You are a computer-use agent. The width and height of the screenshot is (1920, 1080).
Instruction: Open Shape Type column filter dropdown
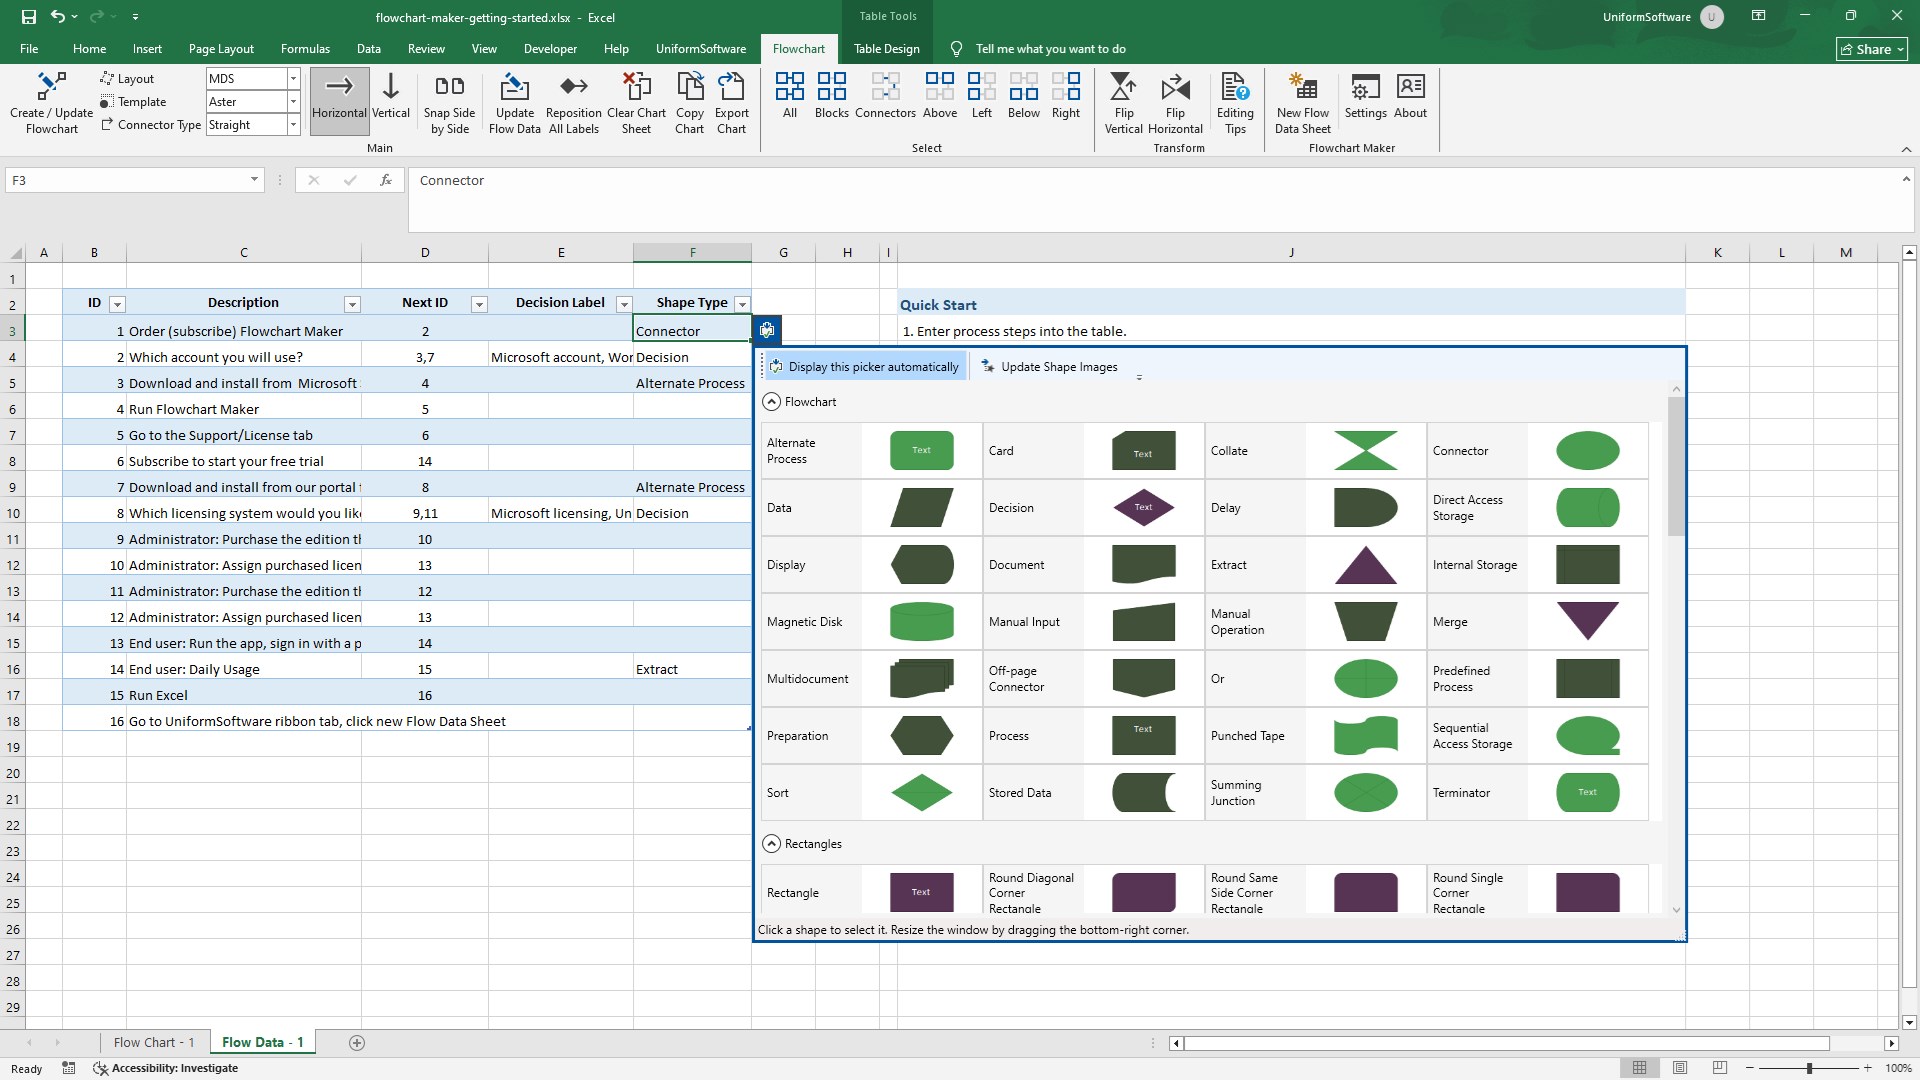[x=742, y=304]
